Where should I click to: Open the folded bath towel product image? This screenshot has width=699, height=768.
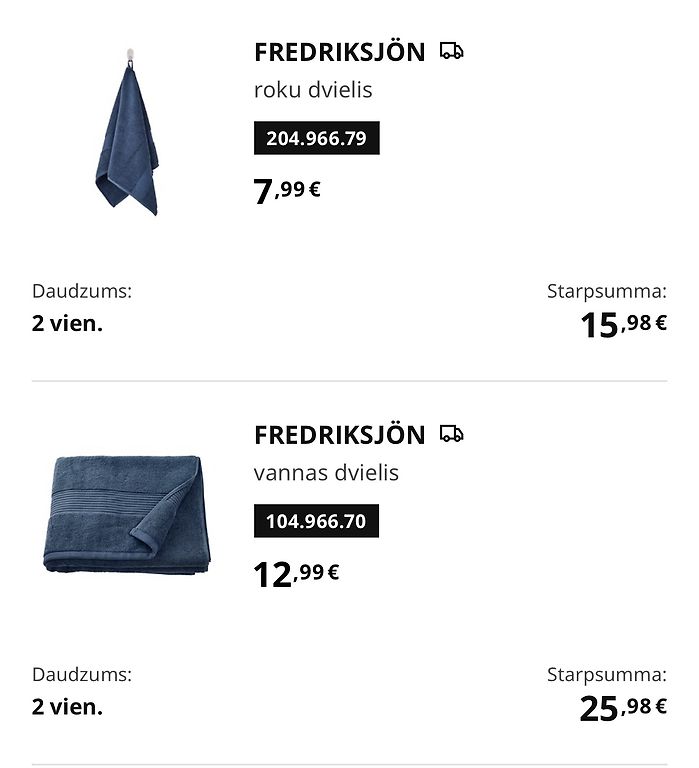(127, 514)
